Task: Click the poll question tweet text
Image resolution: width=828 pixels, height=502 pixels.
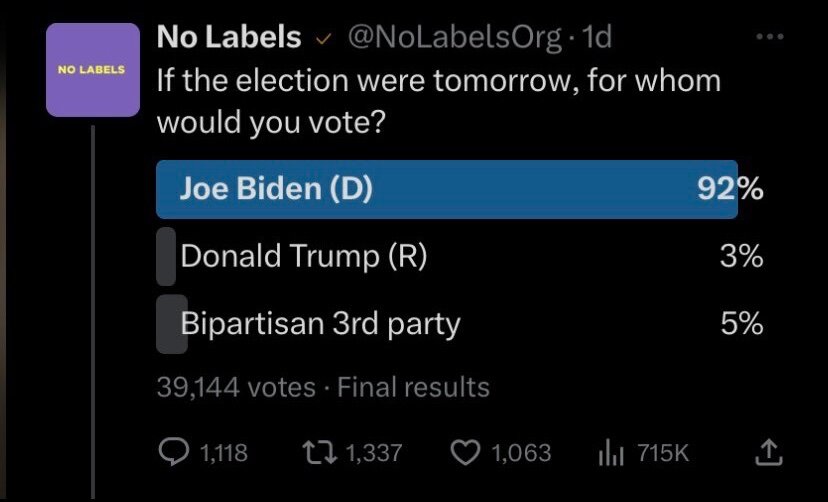Action: 438,99
